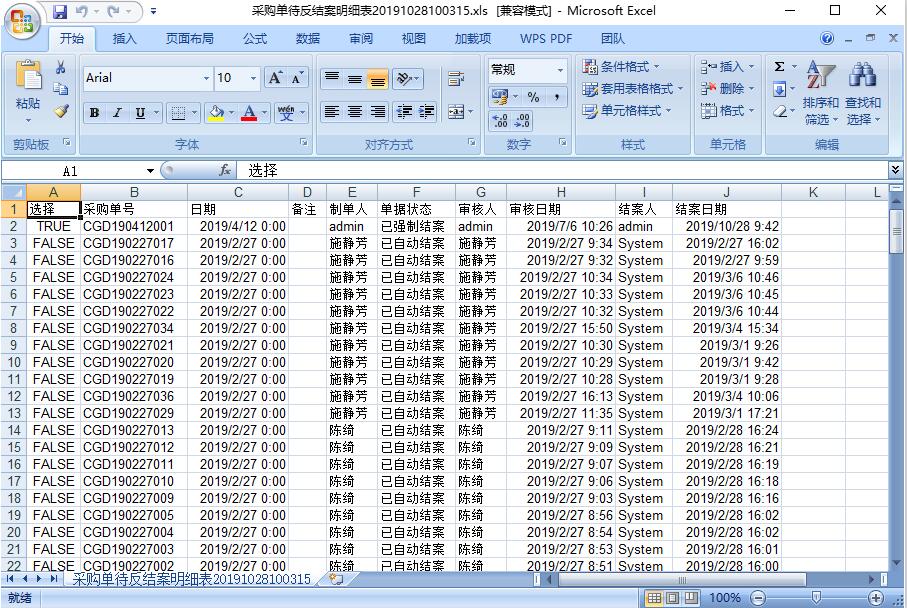Viewport: 907px width, 608px height.
Task: Apply the yellow fill color swatch
Action: (217, 113)
